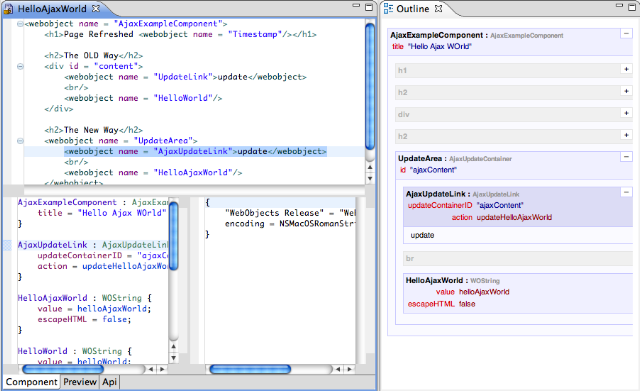
Task: Maximize the Outline view pane
Action: tap(632, 7)
